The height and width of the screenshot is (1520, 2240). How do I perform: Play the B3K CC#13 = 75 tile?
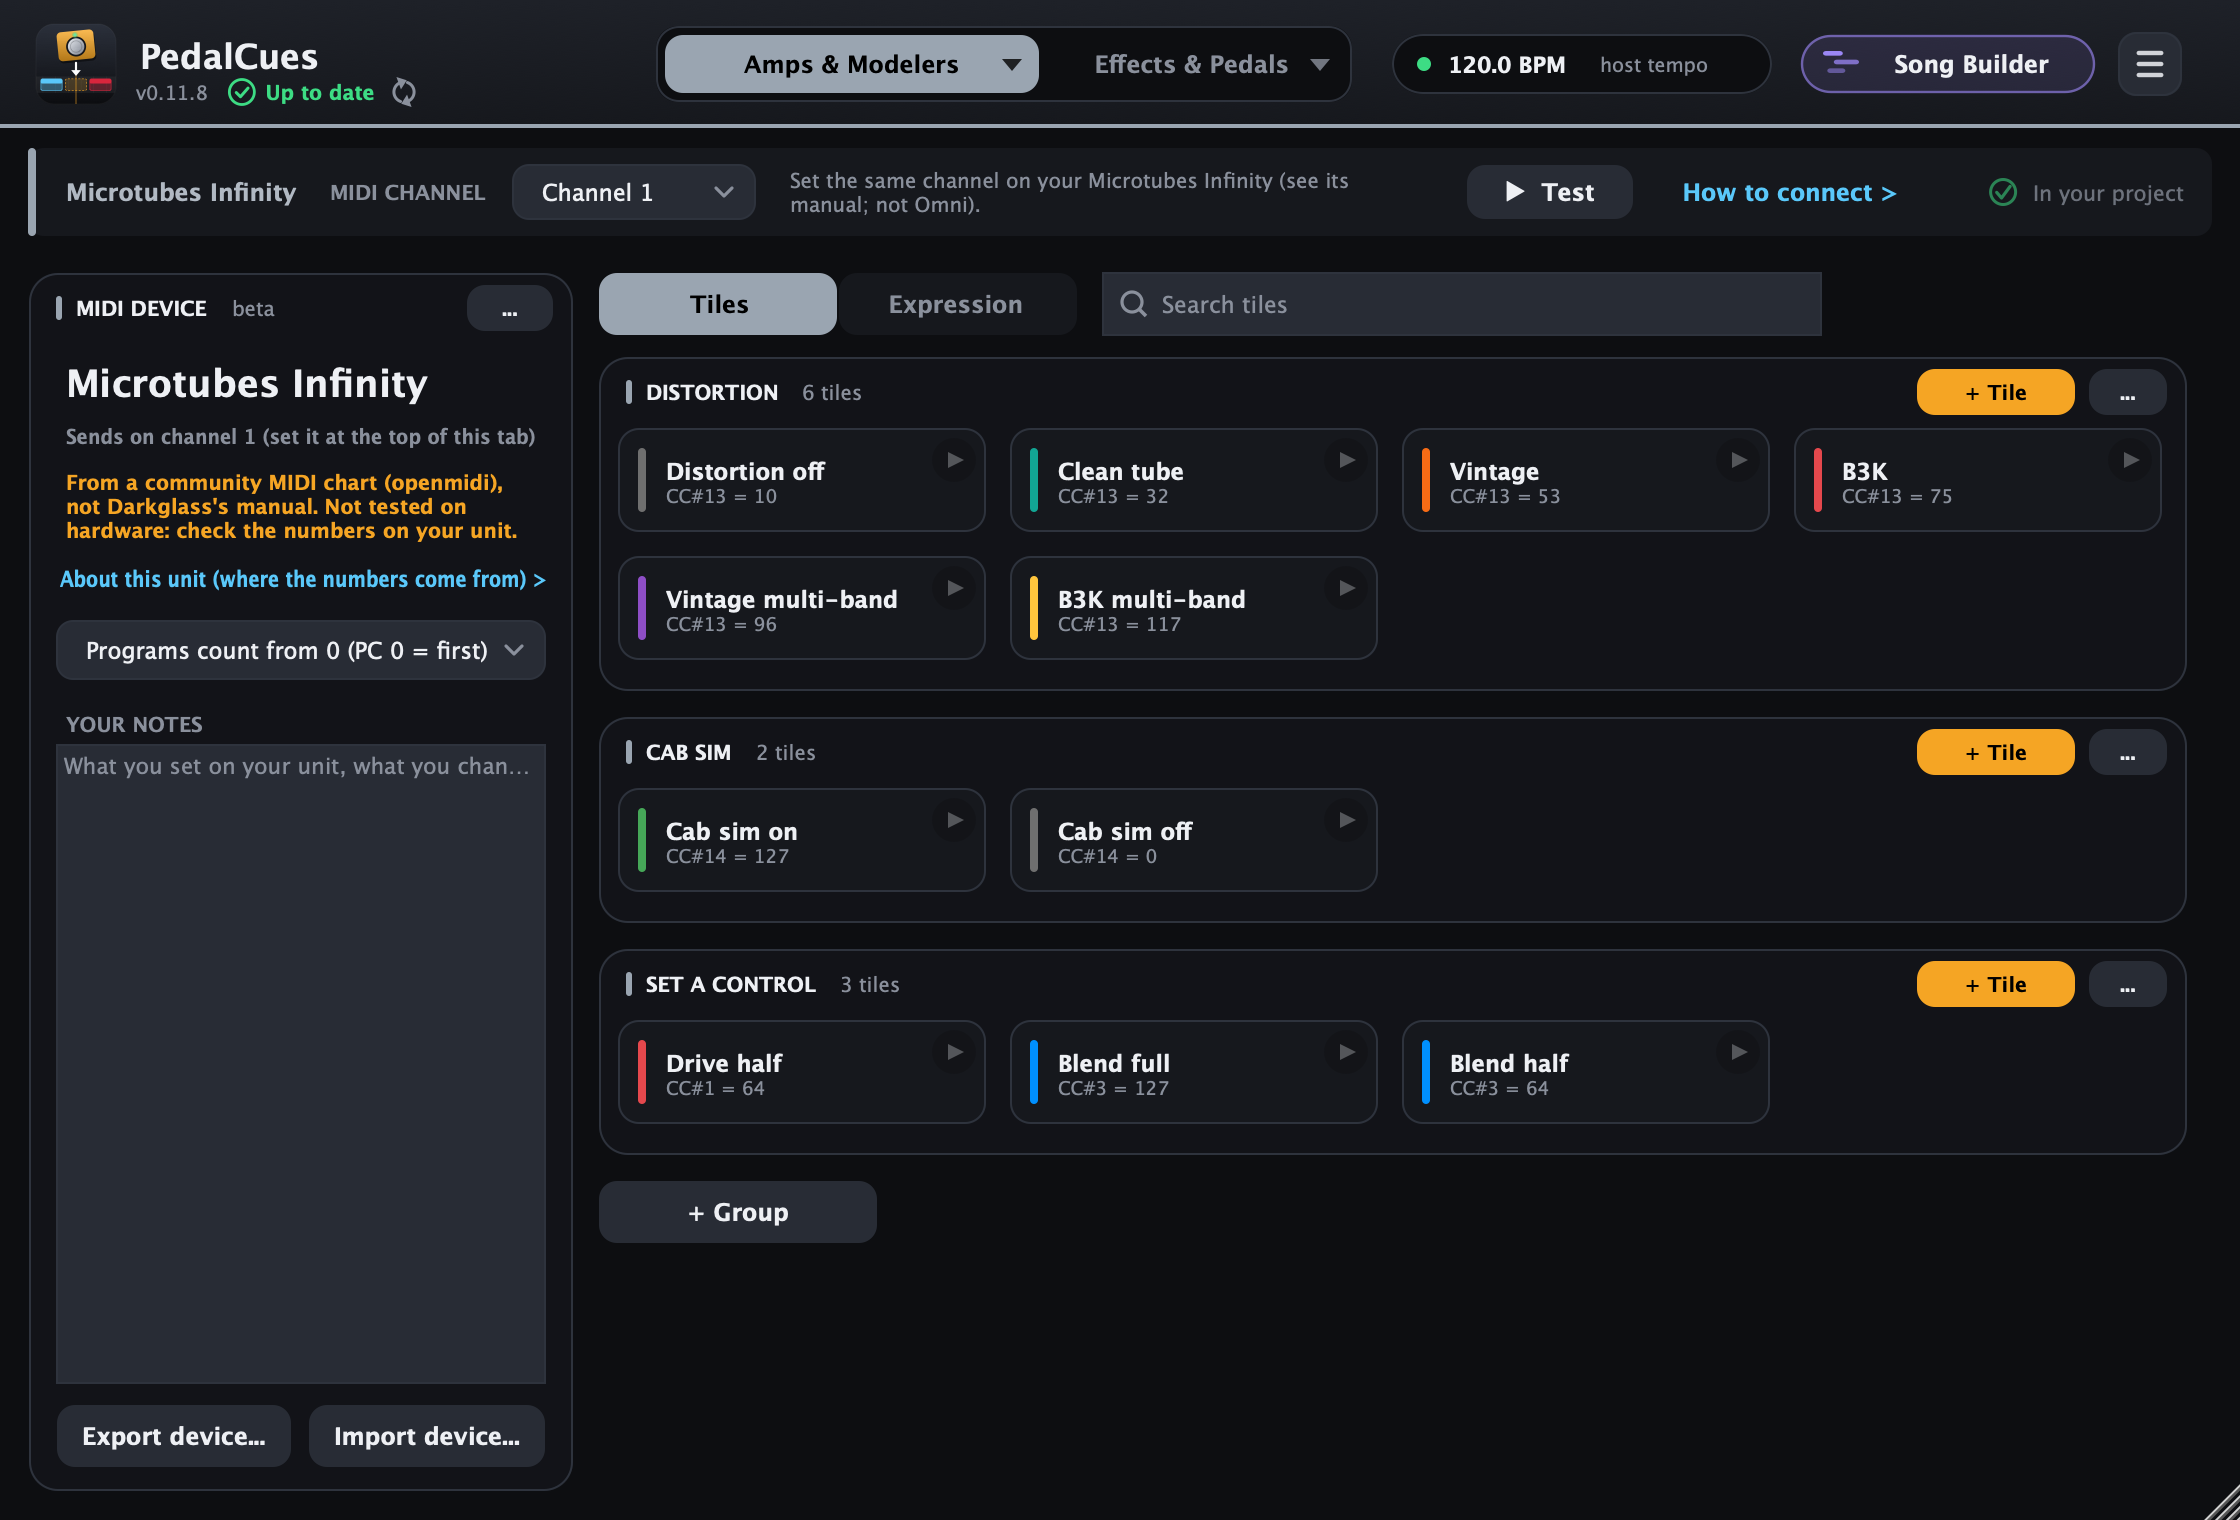2131,460
